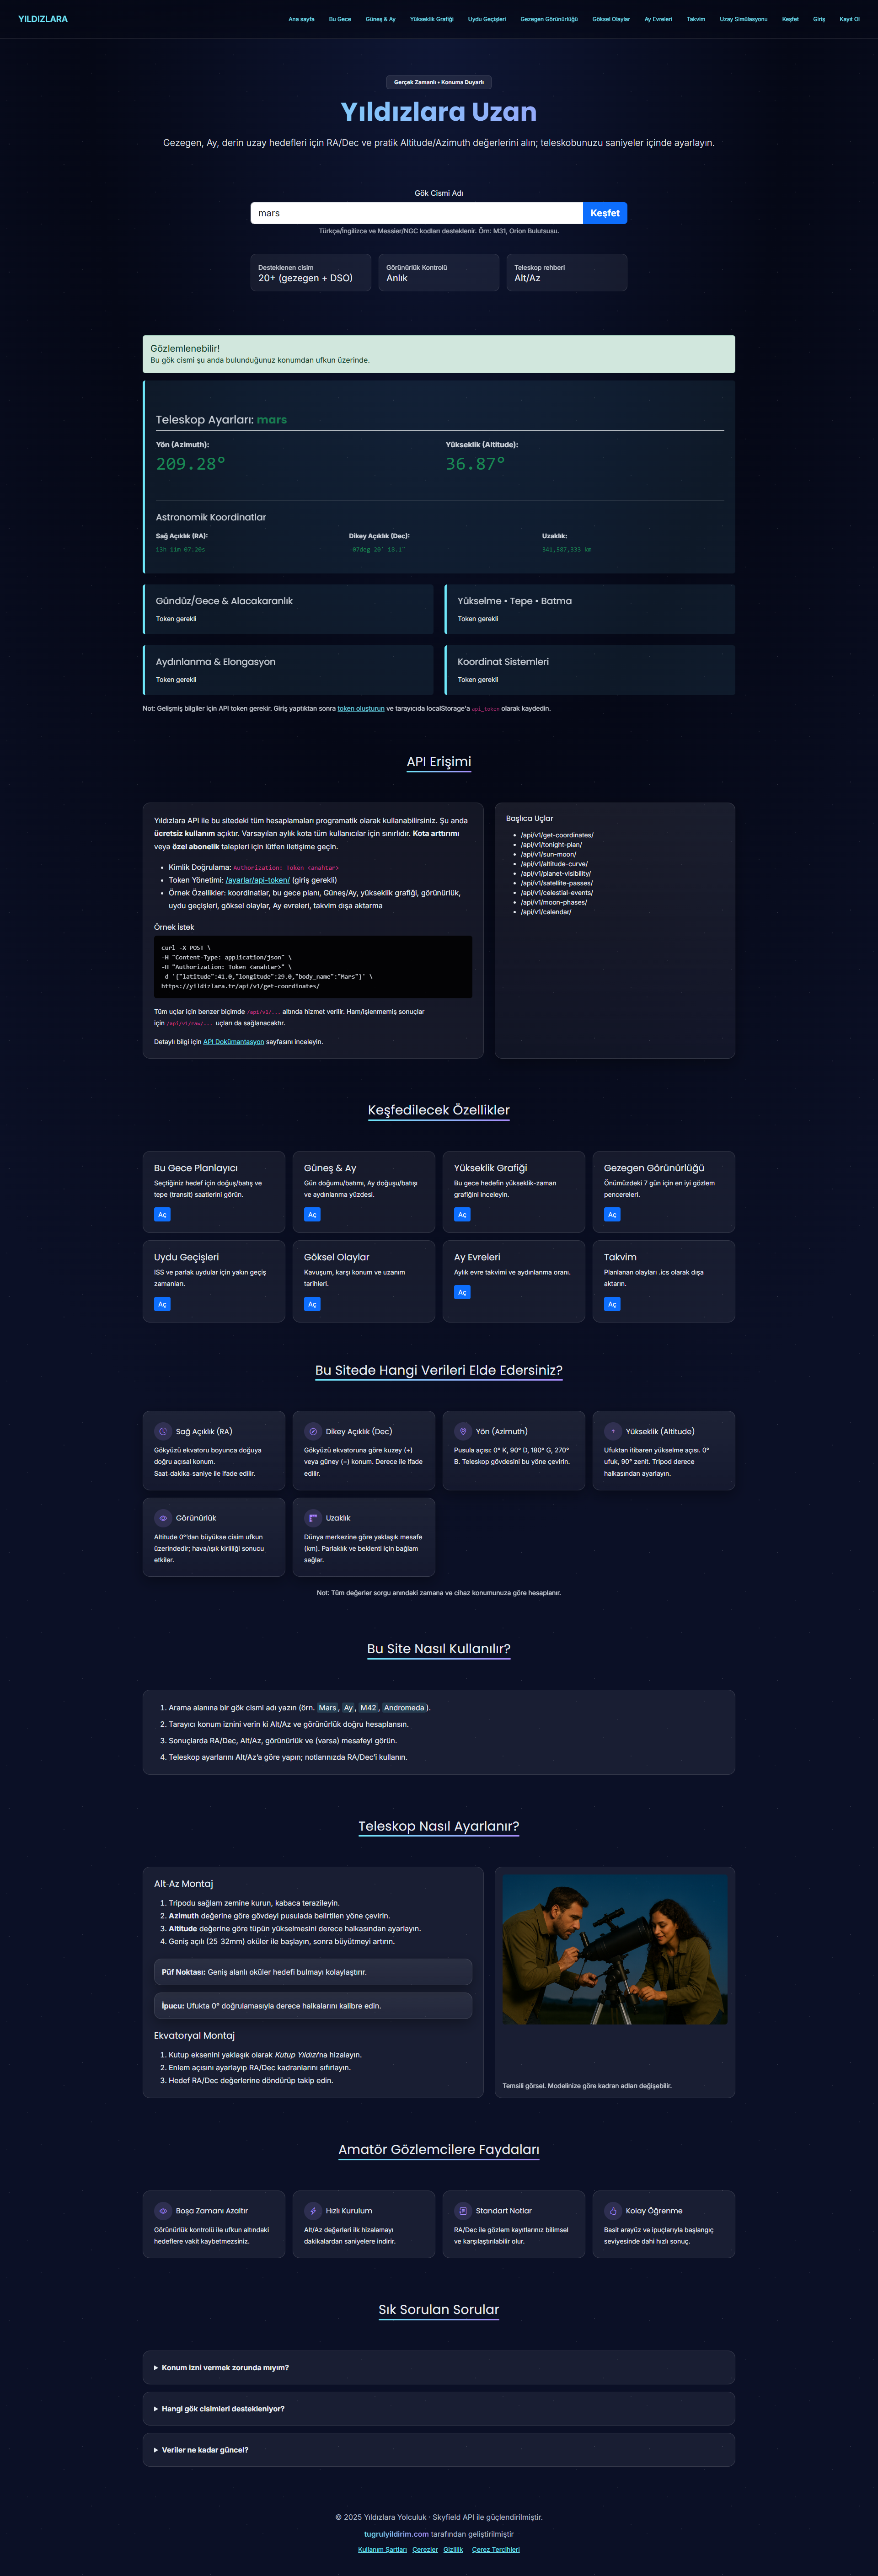Click the YILDIZLARA site logo
The height and width of the screenshot is (2576, 878).
click(43, 19)
